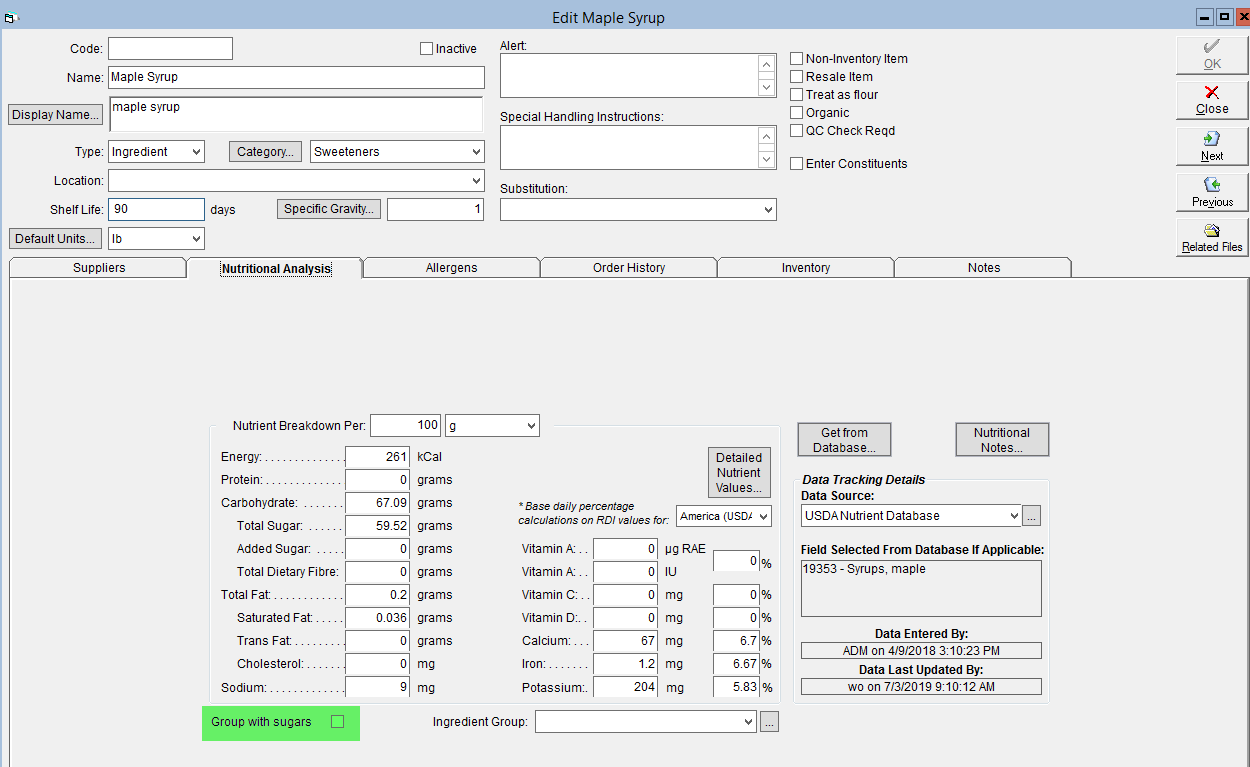The height and width of the screenshot is (767, 1250).
Task: Go to the Previous ingredient record
Action: [x=1212, y=192]
